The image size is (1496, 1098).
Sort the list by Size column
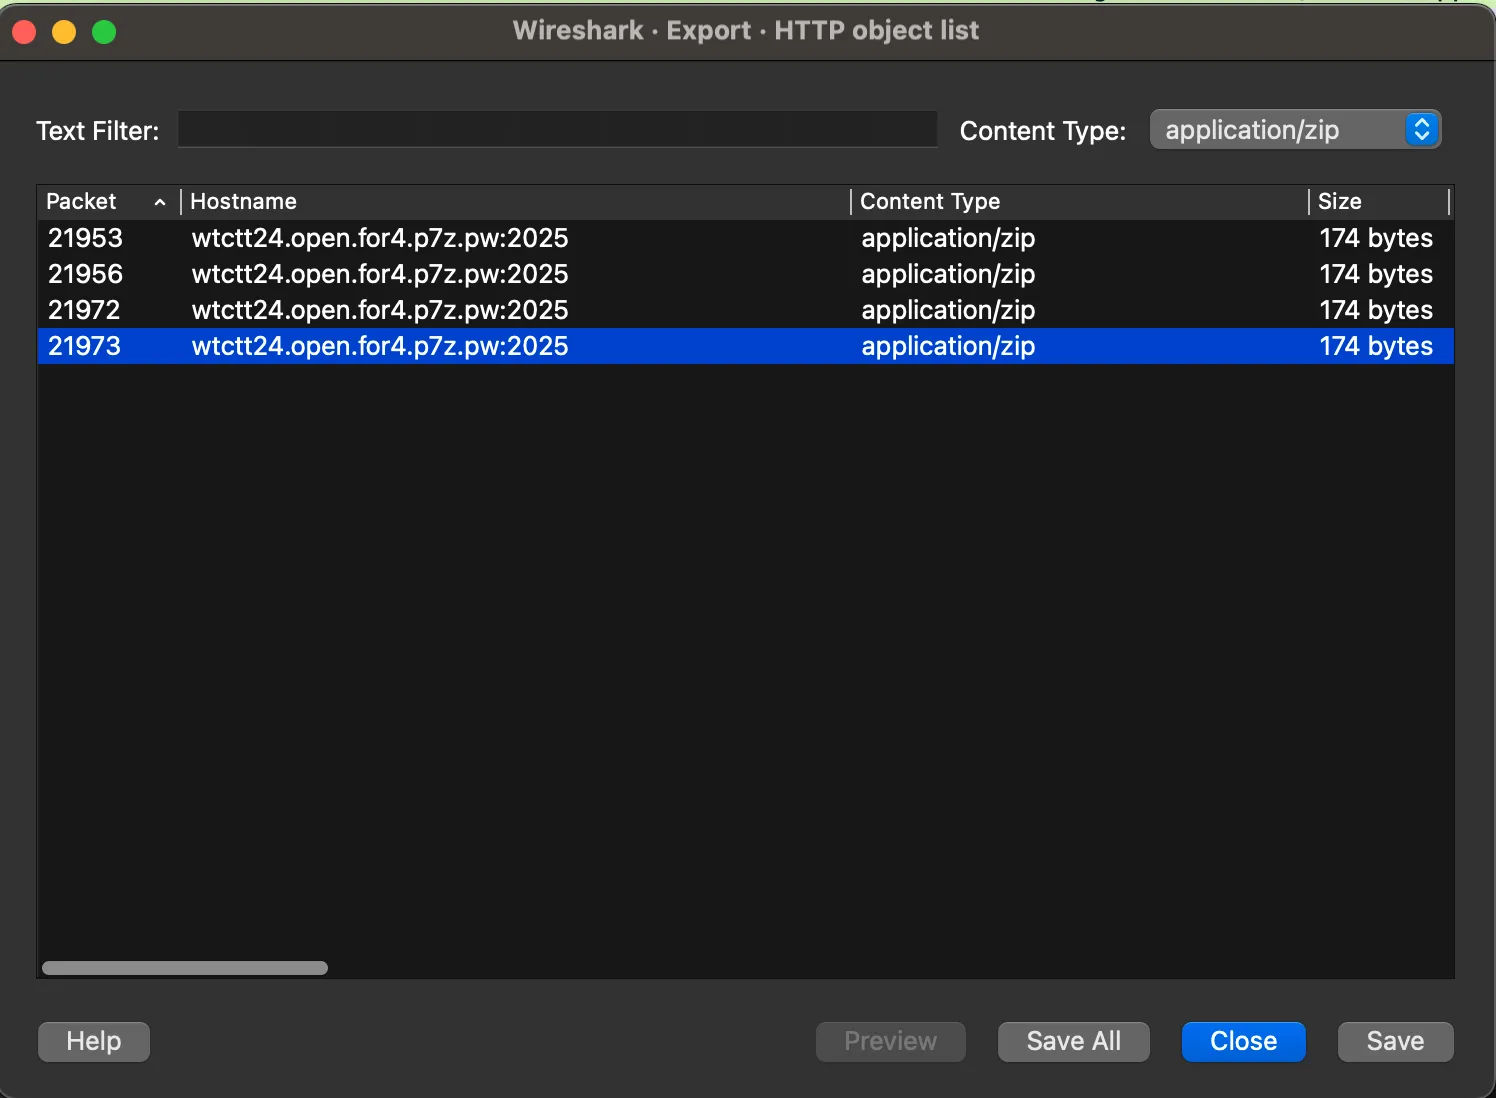coord(1339,202)
